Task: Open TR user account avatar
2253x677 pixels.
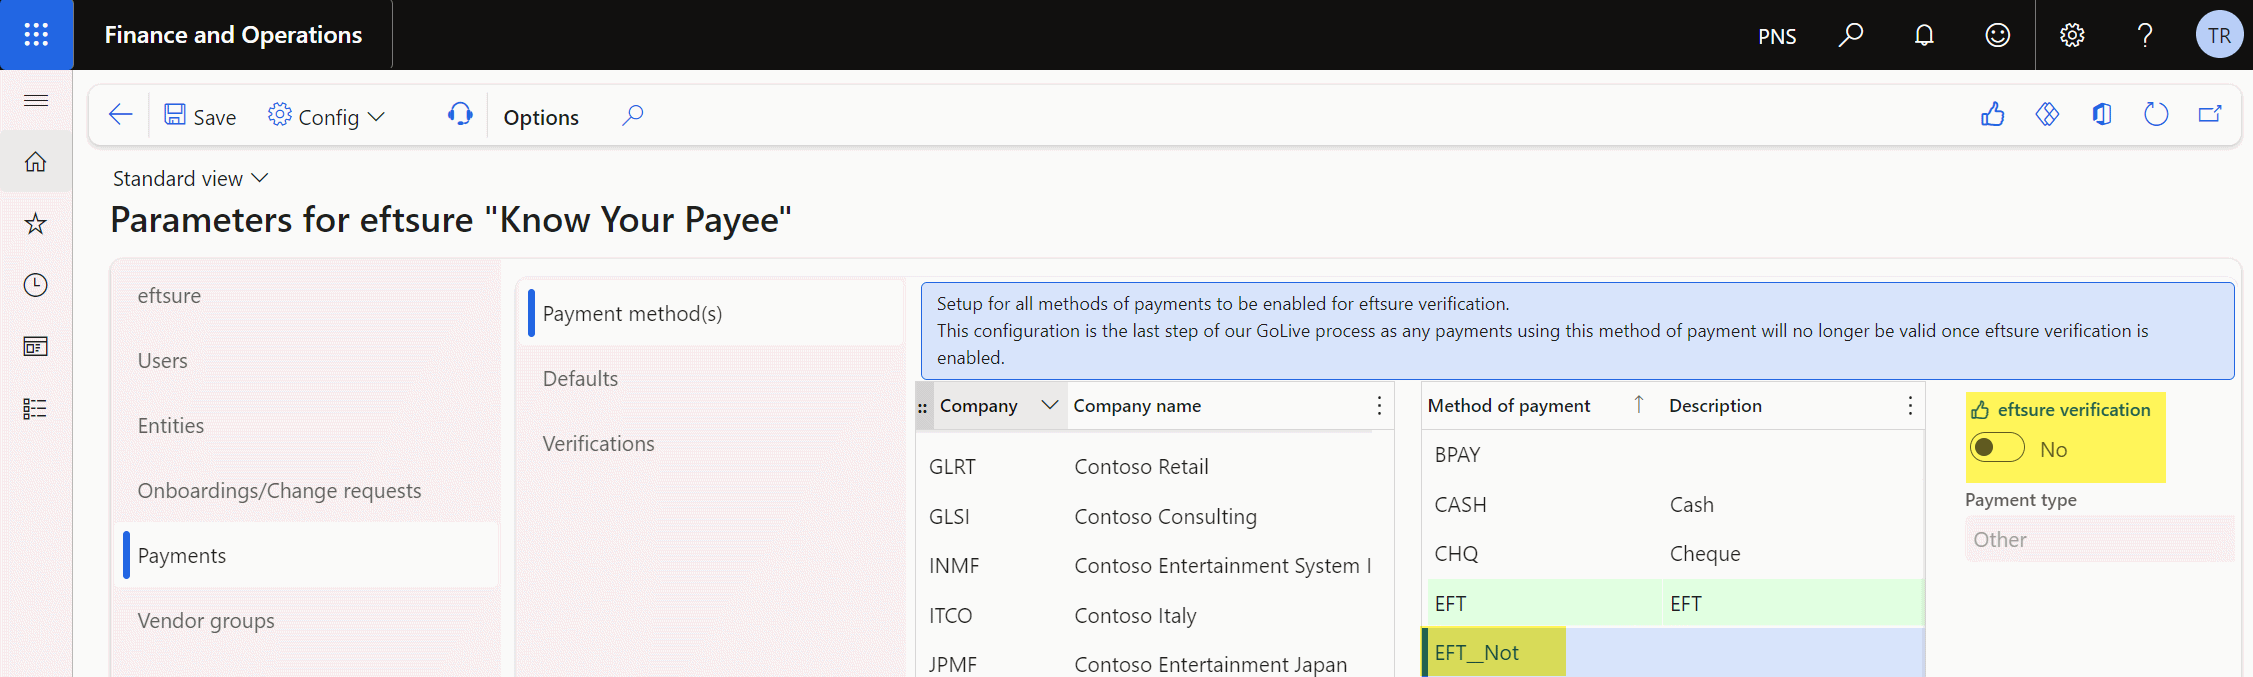Action: coord(2219,35)
